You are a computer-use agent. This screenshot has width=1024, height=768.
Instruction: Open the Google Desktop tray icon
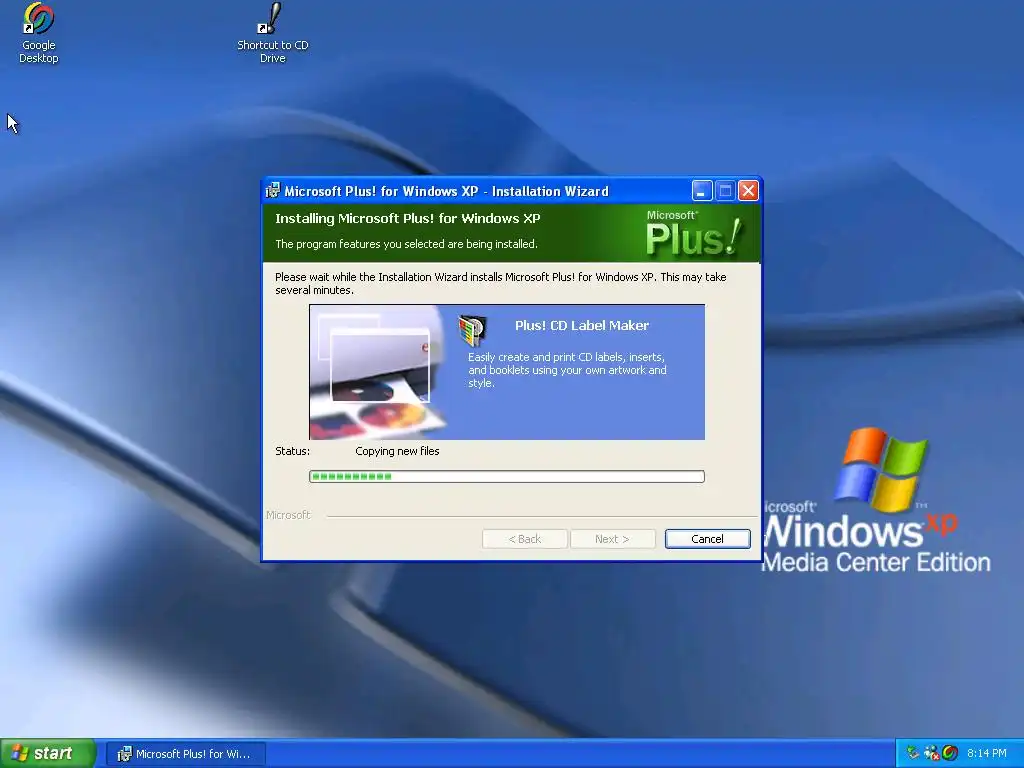(950, 753)
